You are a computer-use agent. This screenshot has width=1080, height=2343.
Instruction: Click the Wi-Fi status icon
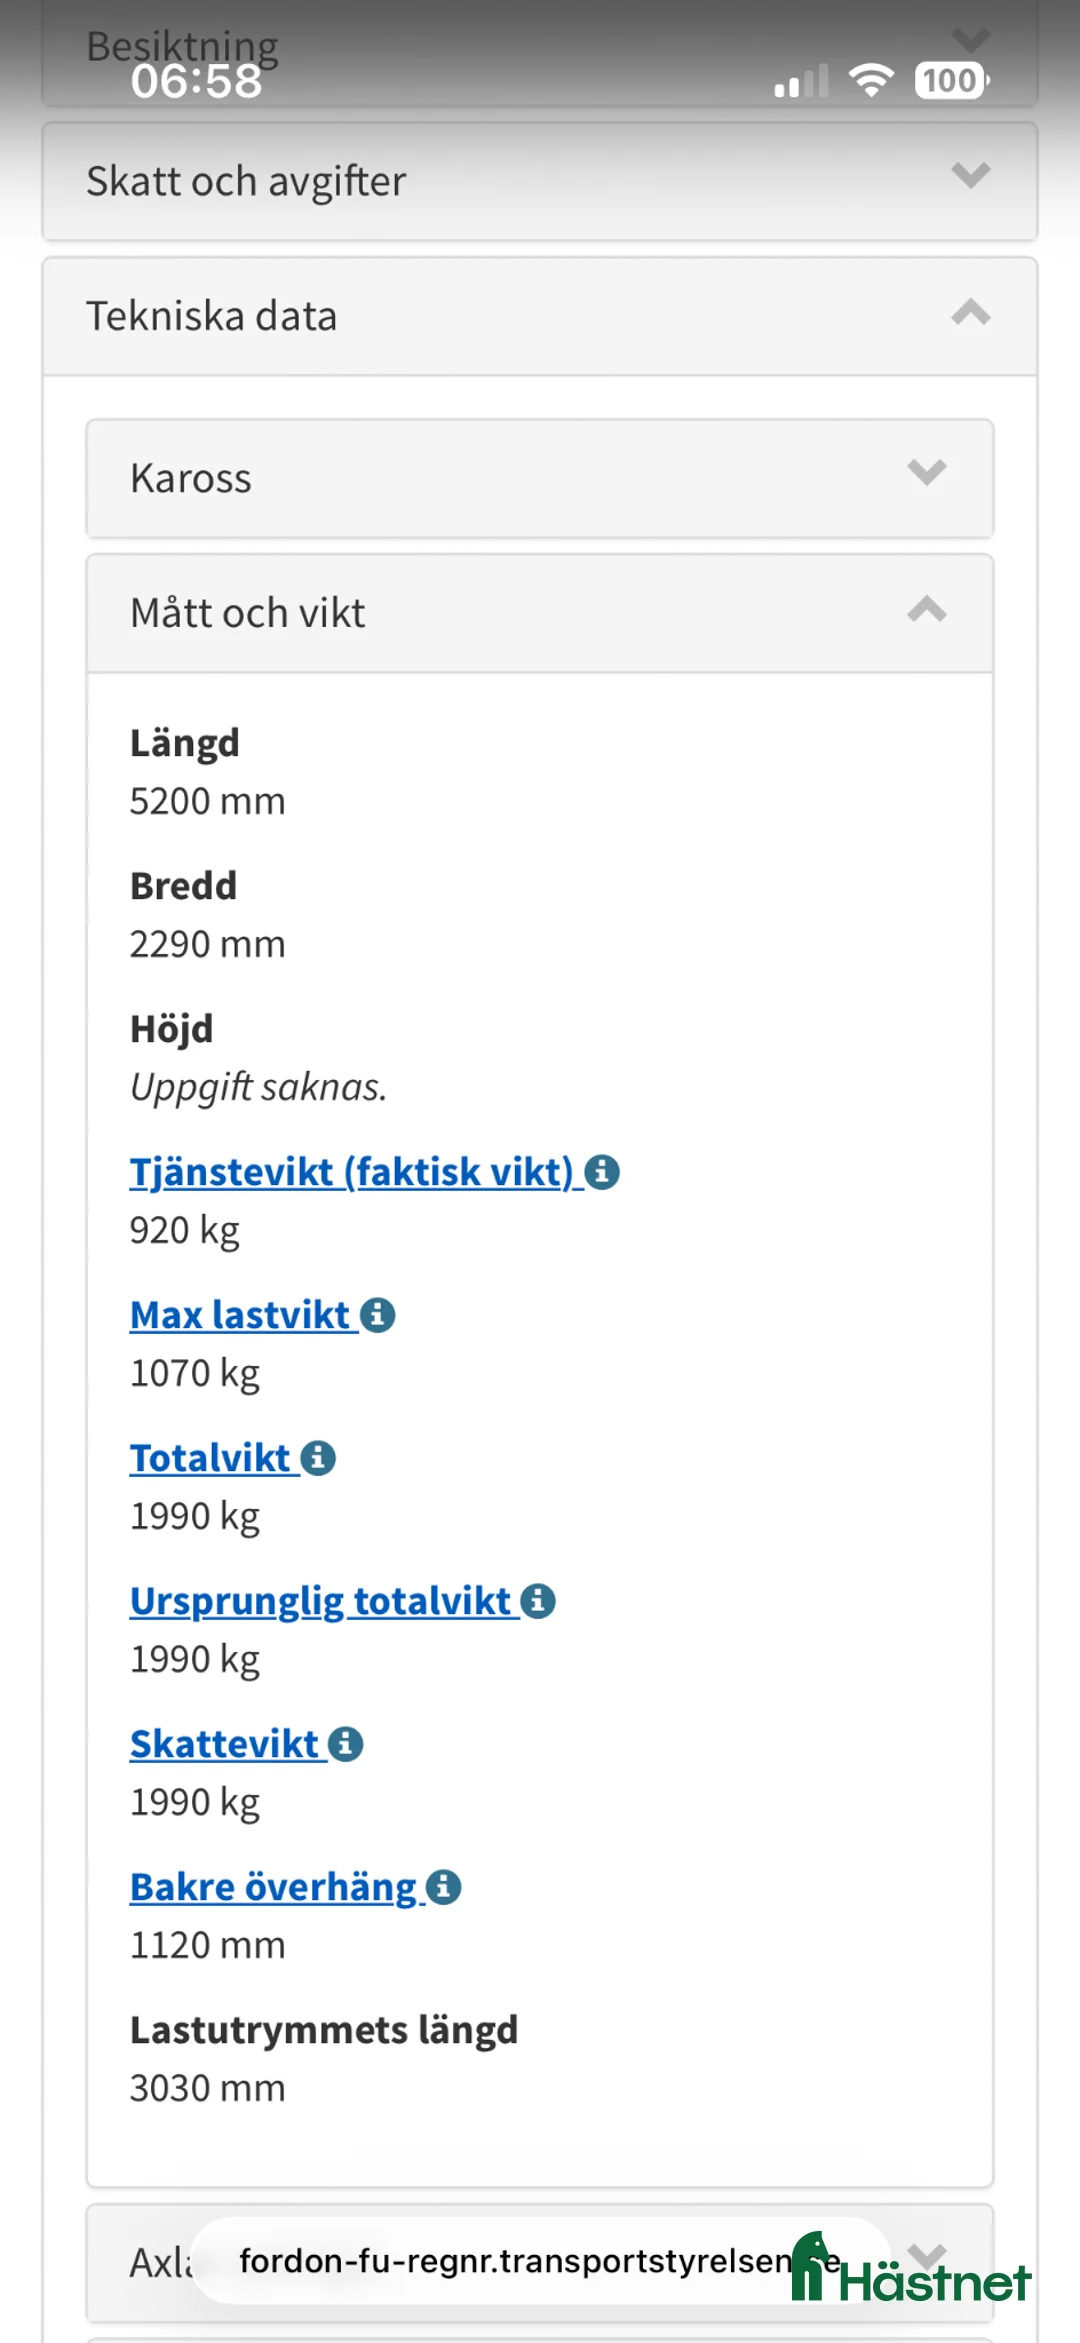[872, 80]
